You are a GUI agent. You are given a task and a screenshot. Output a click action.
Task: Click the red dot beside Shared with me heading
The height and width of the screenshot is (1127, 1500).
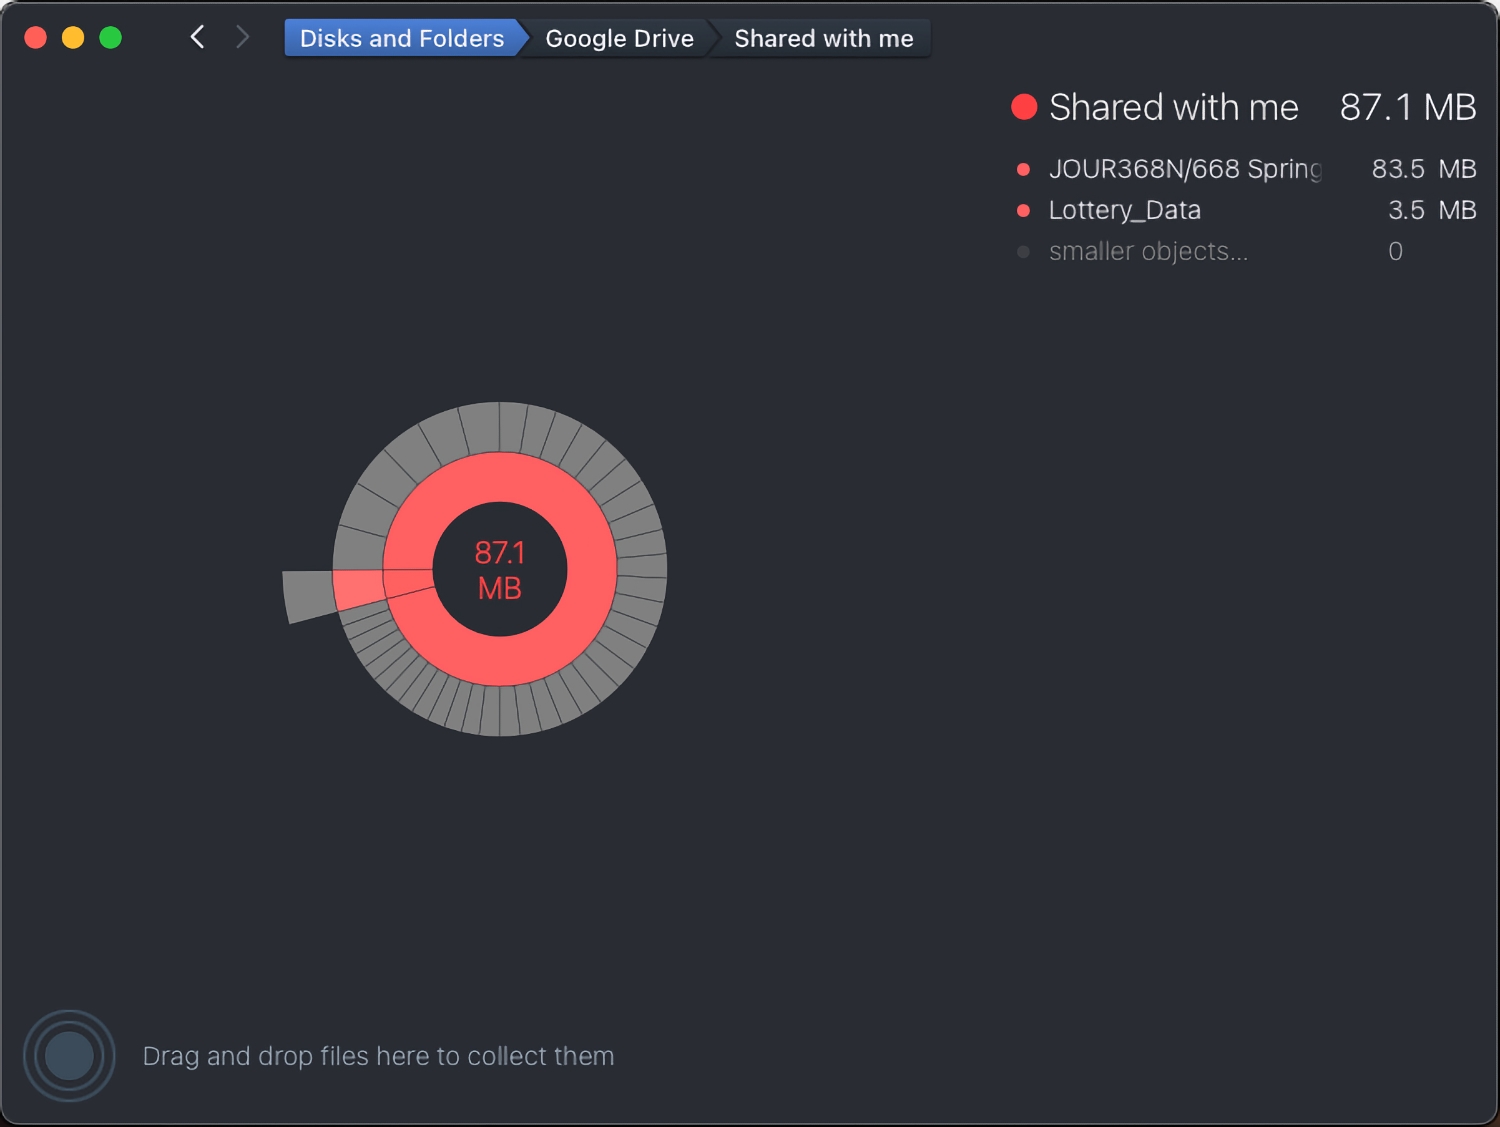pyautogui.click(x=1023, y=106)
